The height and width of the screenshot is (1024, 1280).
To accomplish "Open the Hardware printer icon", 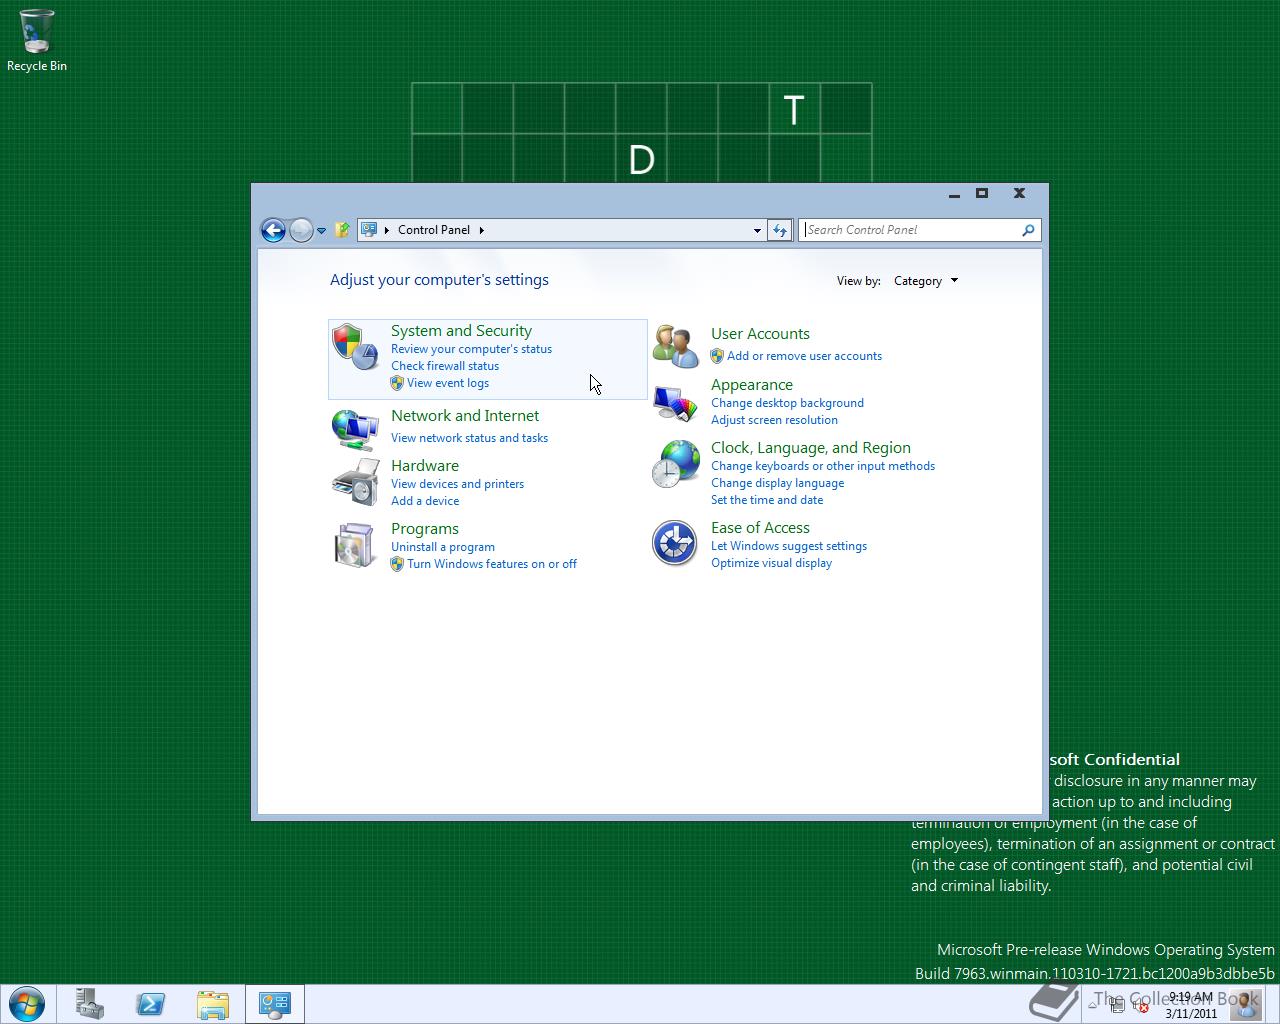I will coord(355,482).
